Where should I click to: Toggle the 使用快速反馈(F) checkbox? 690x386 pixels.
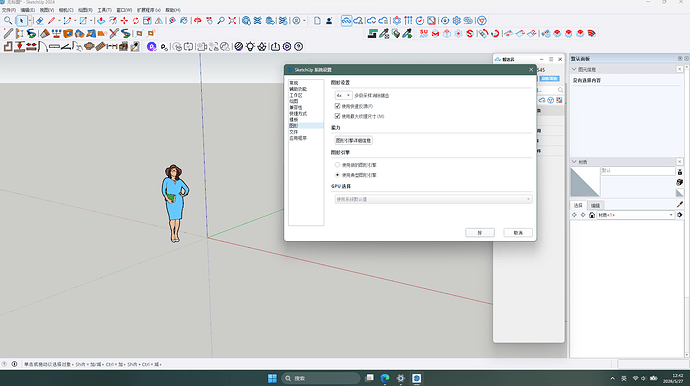click(337, 106)
